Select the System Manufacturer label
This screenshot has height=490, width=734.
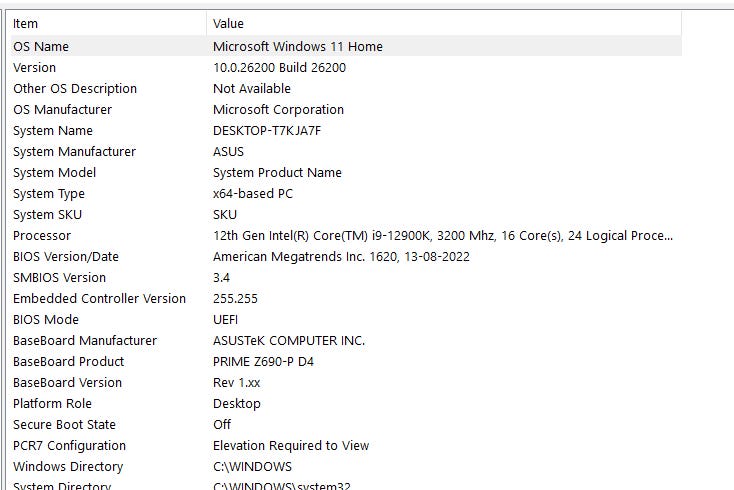click(x=74, y=152)
